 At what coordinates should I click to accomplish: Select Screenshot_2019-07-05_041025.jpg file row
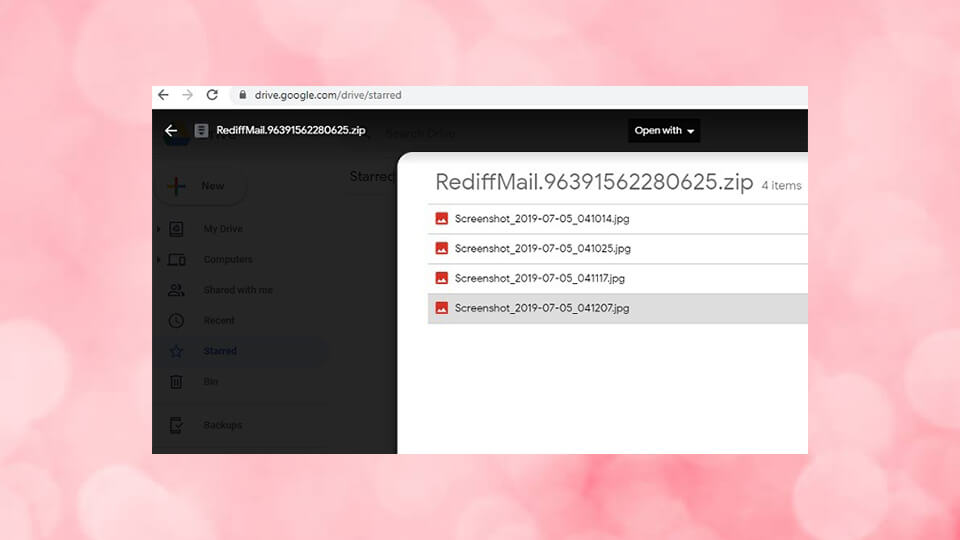click(541, 248)
